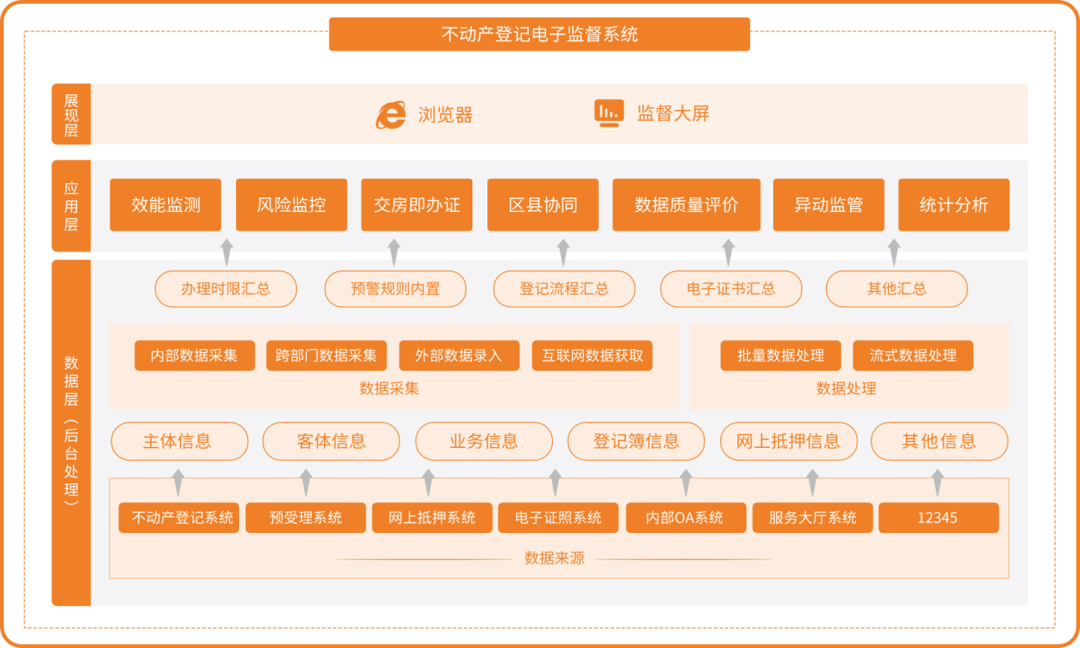Select 批量数据处理 box
This screenshot has height=648, width=1080.
click(x=780, y=355)
